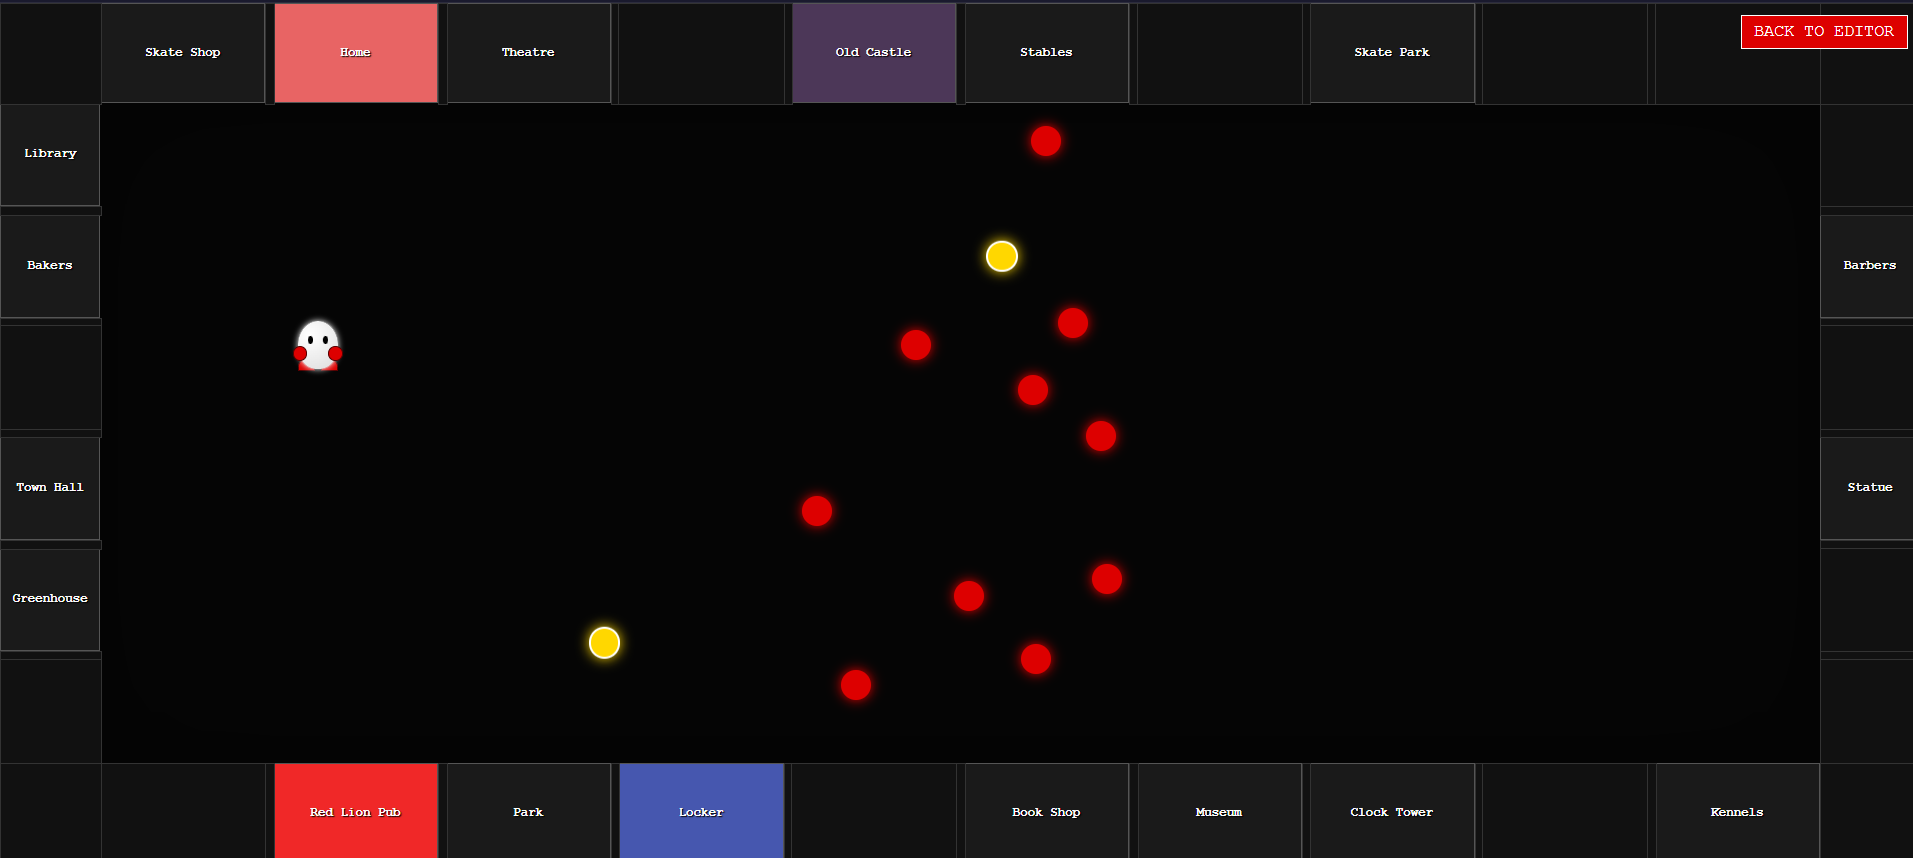Select the Library tile
Image resolution: width=1913 pixels, height=858 pixels.
tap(50, 154)
